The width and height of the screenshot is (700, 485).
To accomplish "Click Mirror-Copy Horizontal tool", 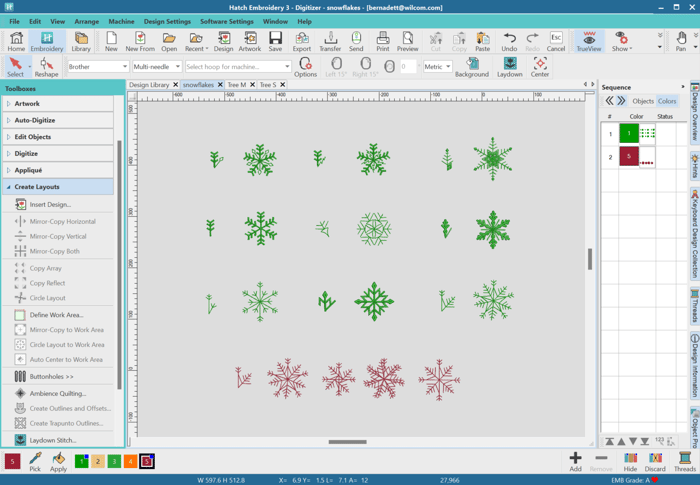I will [x=63, y=221].
